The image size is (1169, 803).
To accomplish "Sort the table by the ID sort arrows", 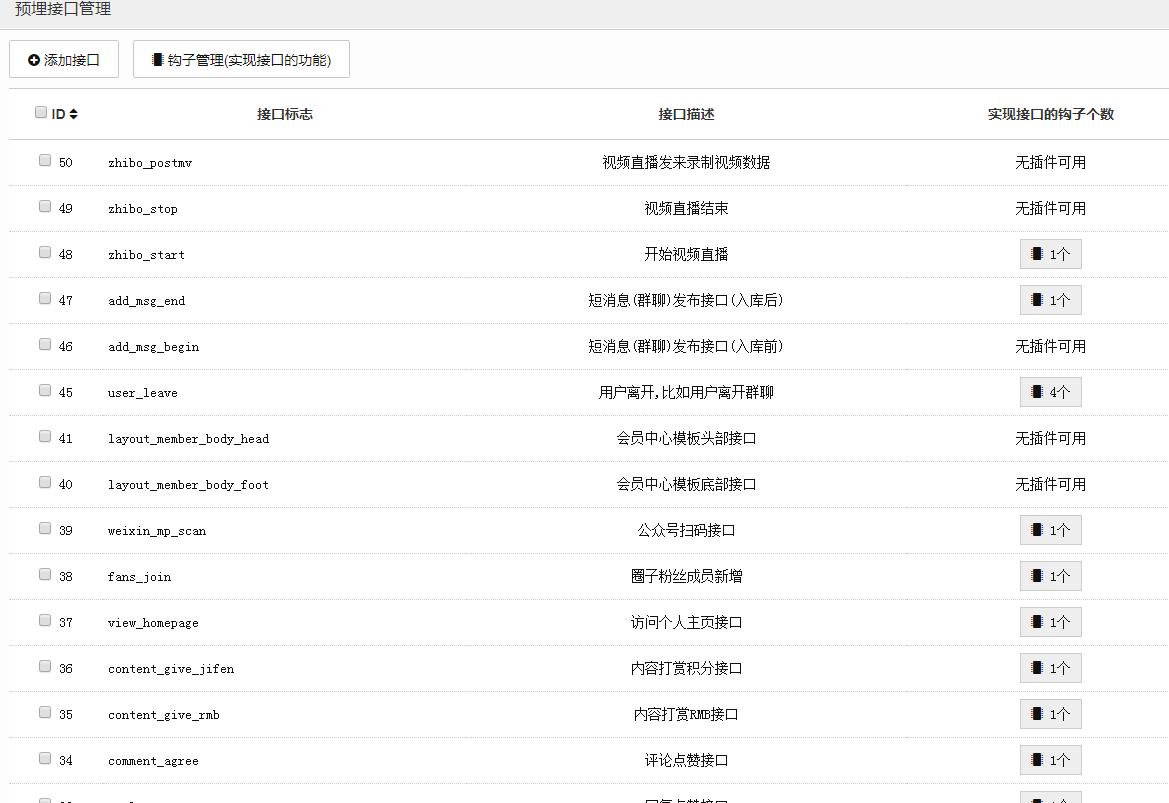I will point(73,114).
